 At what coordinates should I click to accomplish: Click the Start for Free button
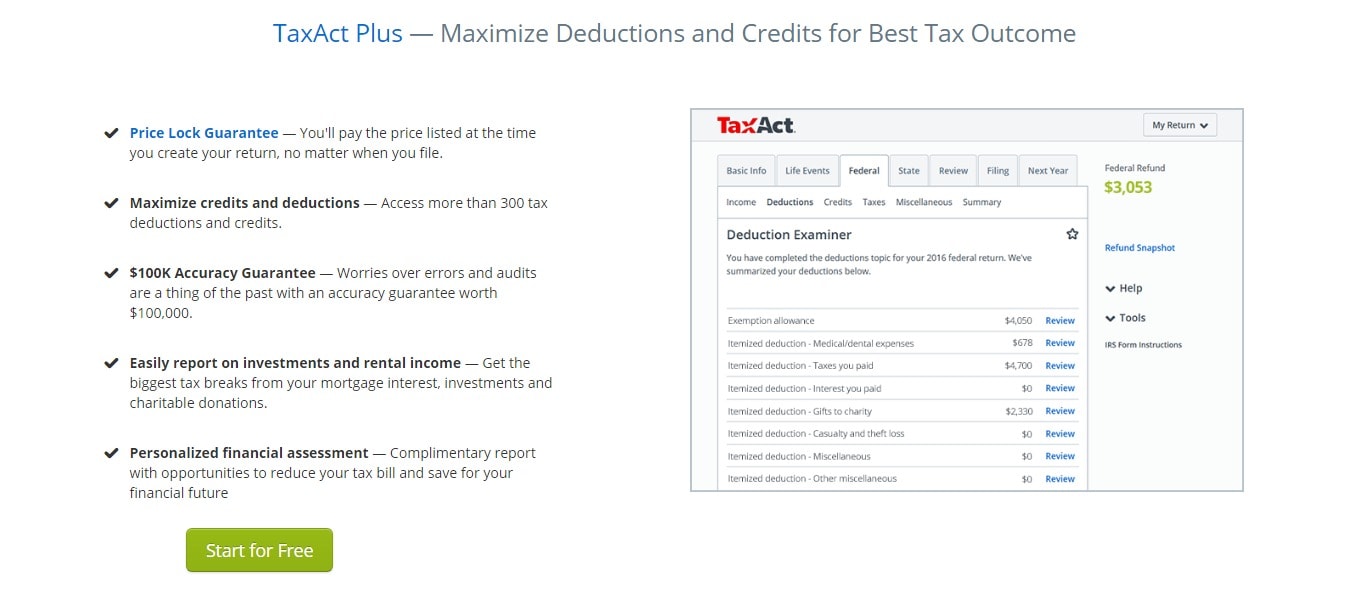pos(259,550)
